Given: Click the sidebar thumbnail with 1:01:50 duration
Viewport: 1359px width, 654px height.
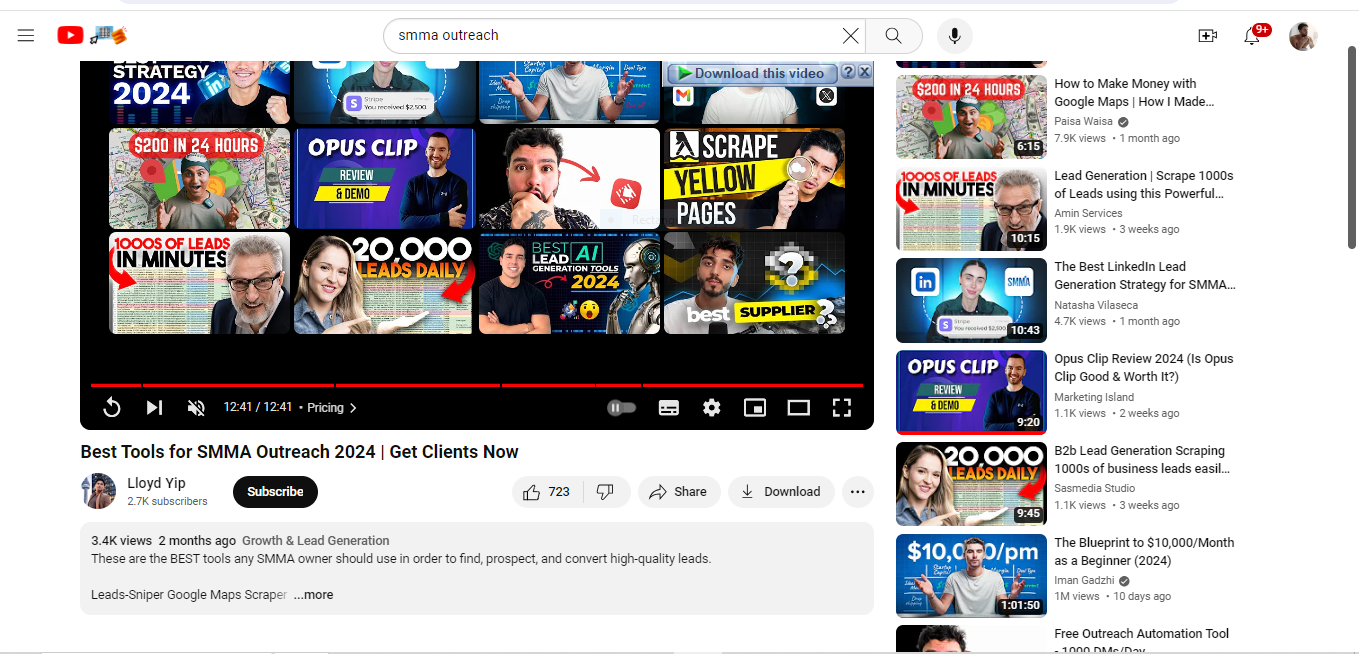Looking at the screenshot, I should point(971,576).
